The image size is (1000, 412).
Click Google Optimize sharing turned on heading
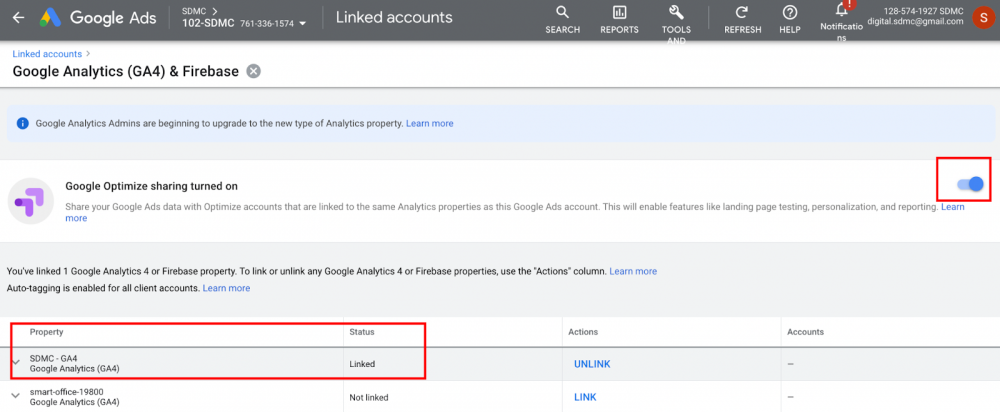pyautogui.click(x=152, y=186)
